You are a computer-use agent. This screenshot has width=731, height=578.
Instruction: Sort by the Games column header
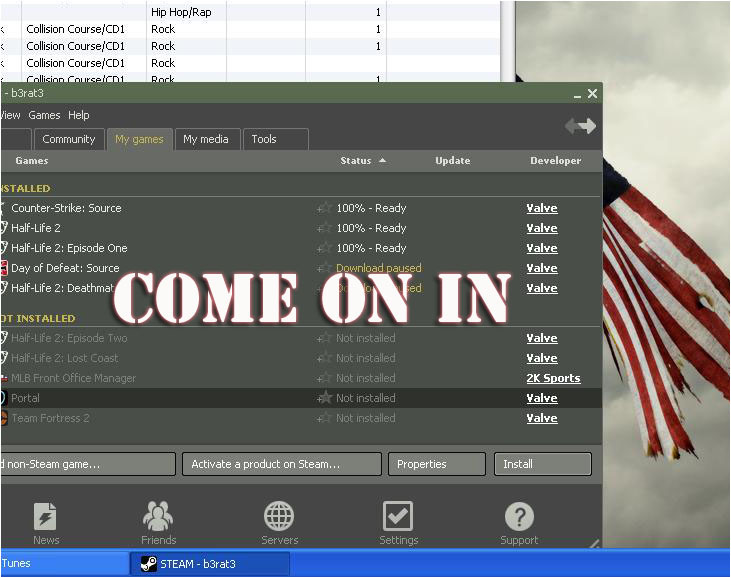click(32, 160)
